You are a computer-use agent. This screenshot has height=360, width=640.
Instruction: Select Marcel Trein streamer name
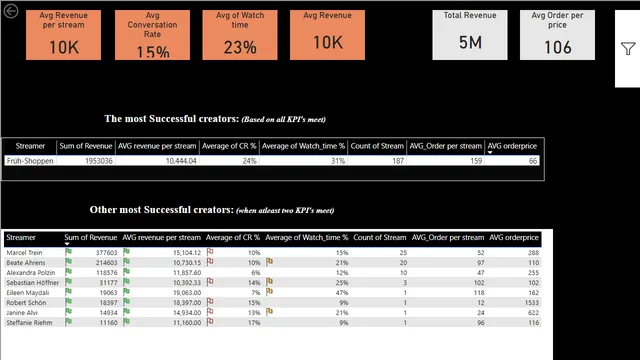pyautogui.click(x=24, y=253)
